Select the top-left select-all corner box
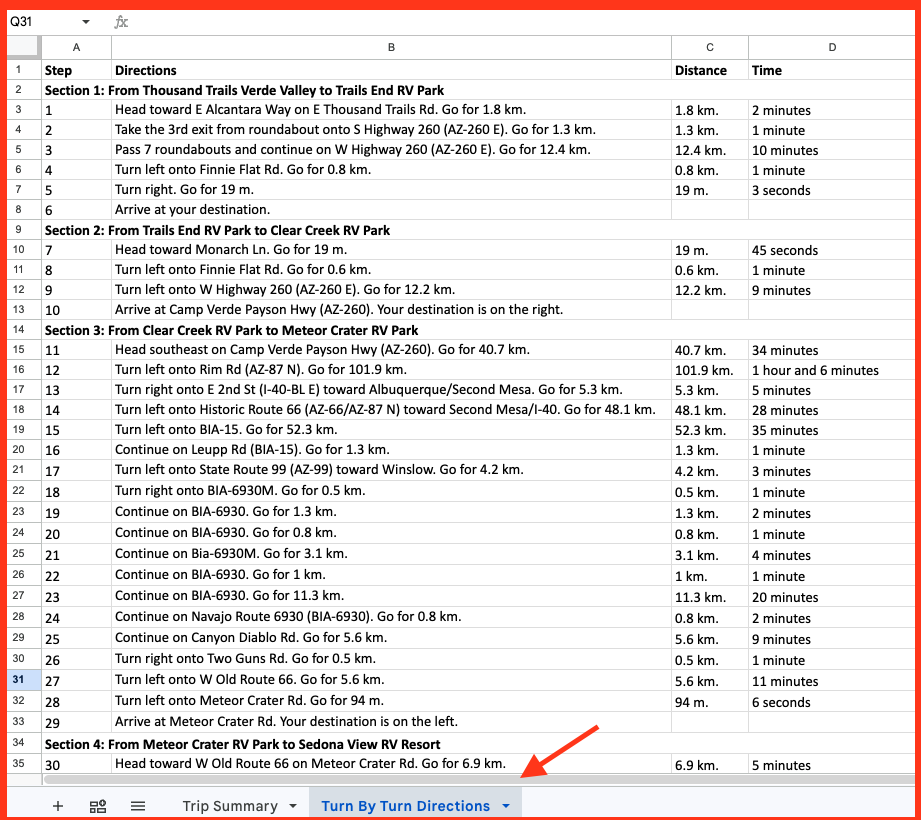Viewport: 921px width, 820px height. [23, 47]
